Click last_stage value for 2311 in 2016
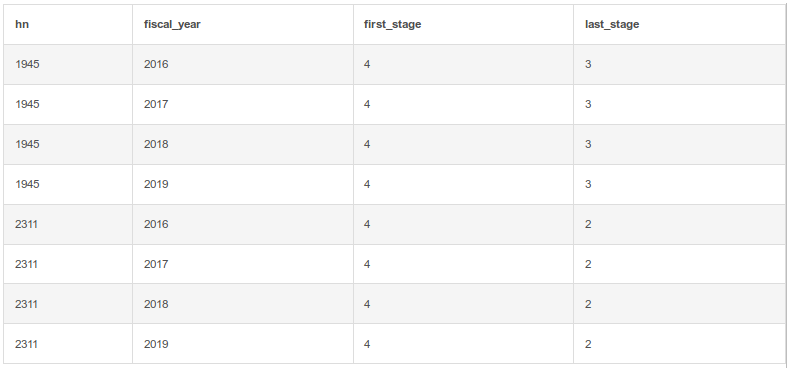This screenshot has width=787, height=368. pos(588,224)
